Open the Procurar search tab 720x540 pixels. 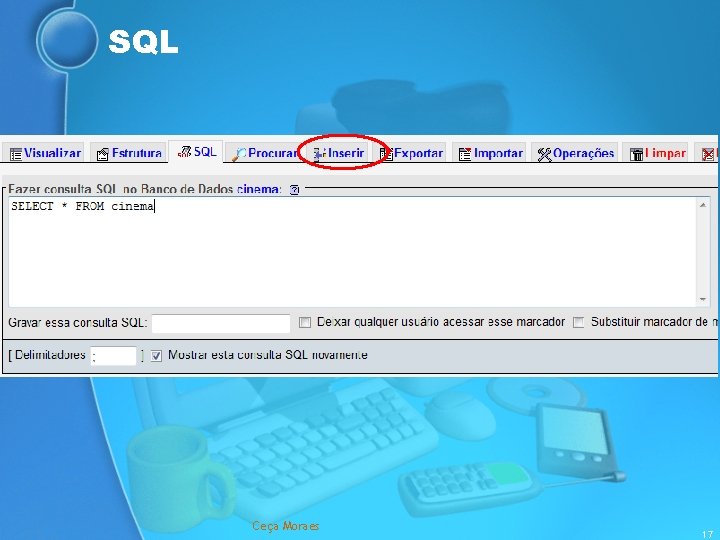click(264, 153)
